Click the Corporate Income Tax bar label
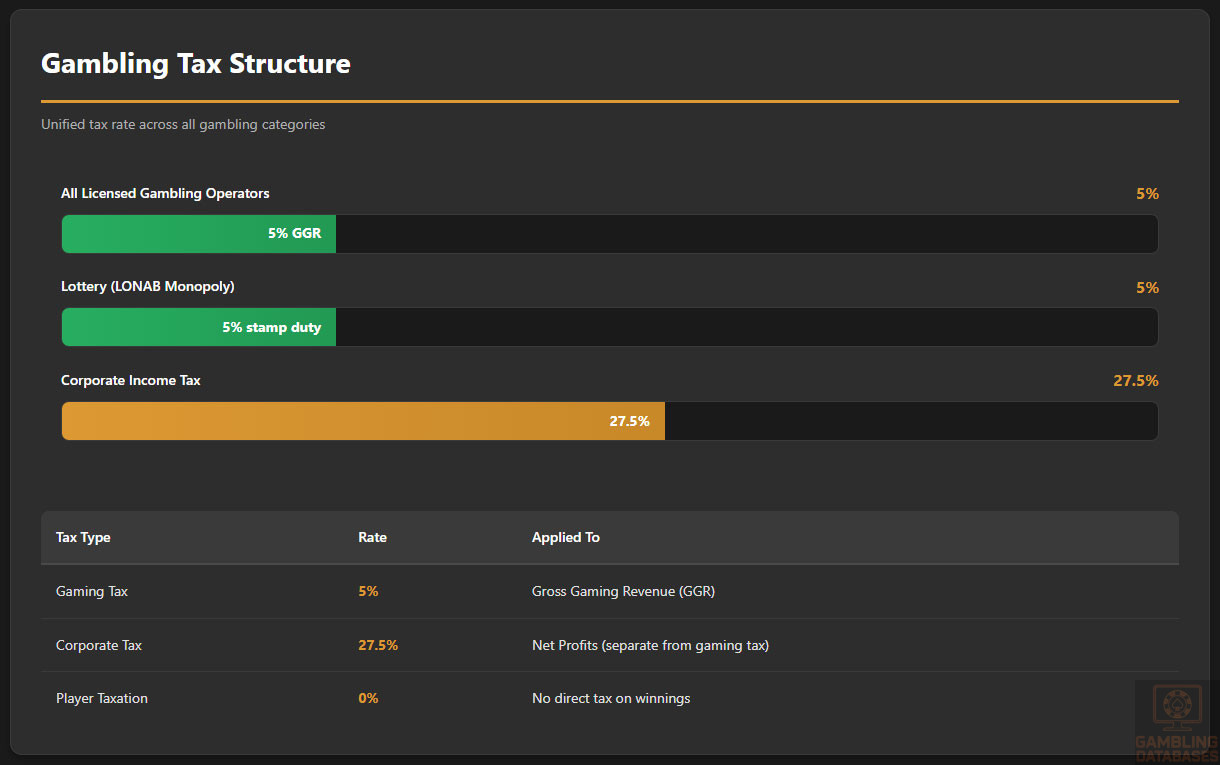This screenshot has width=1220, height=765. click(x=131, y=381)
